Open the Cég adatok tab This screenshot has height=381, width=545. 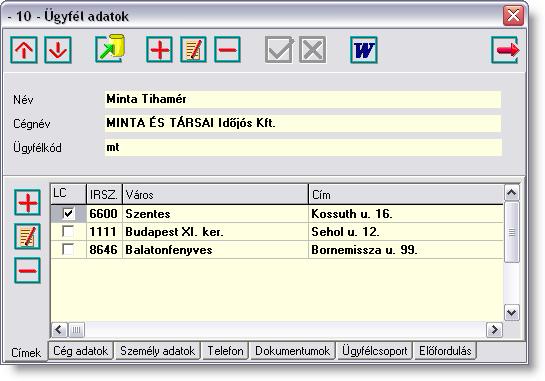[x=81, y=351]
